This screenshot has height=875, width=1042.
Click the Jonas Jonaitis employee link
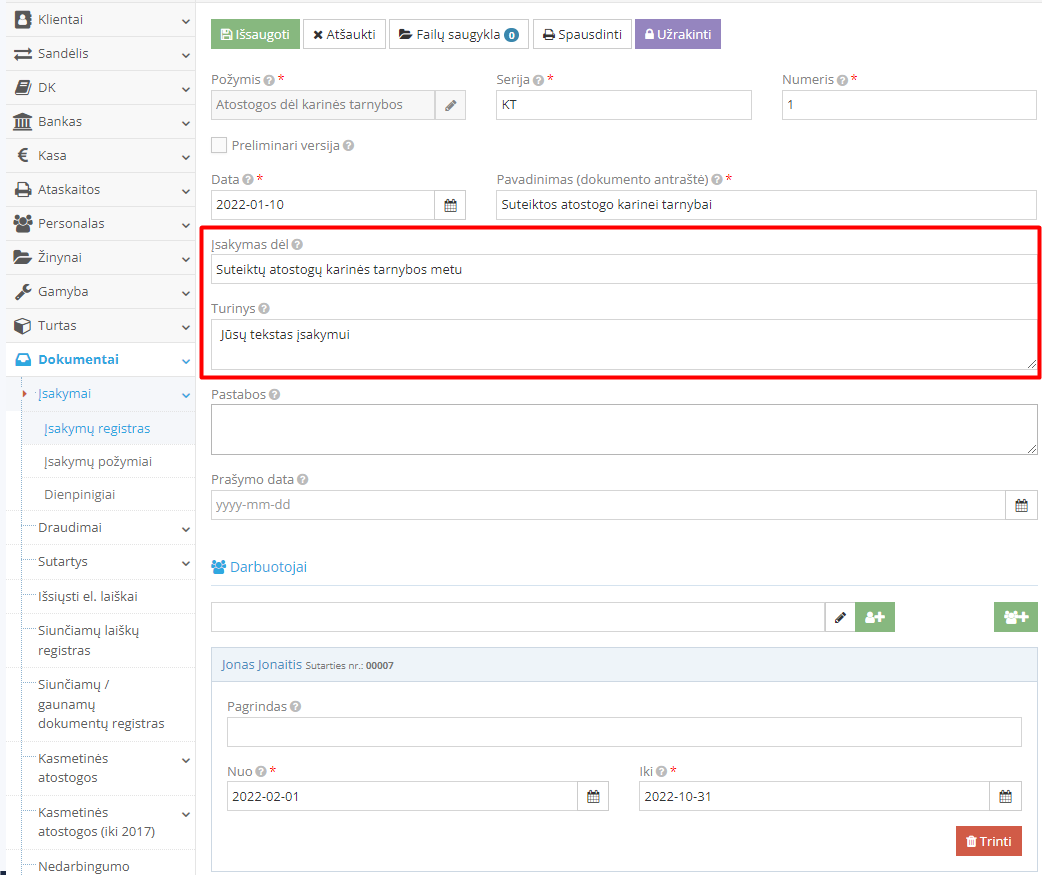pyautogui.click(x=261, y=664)
